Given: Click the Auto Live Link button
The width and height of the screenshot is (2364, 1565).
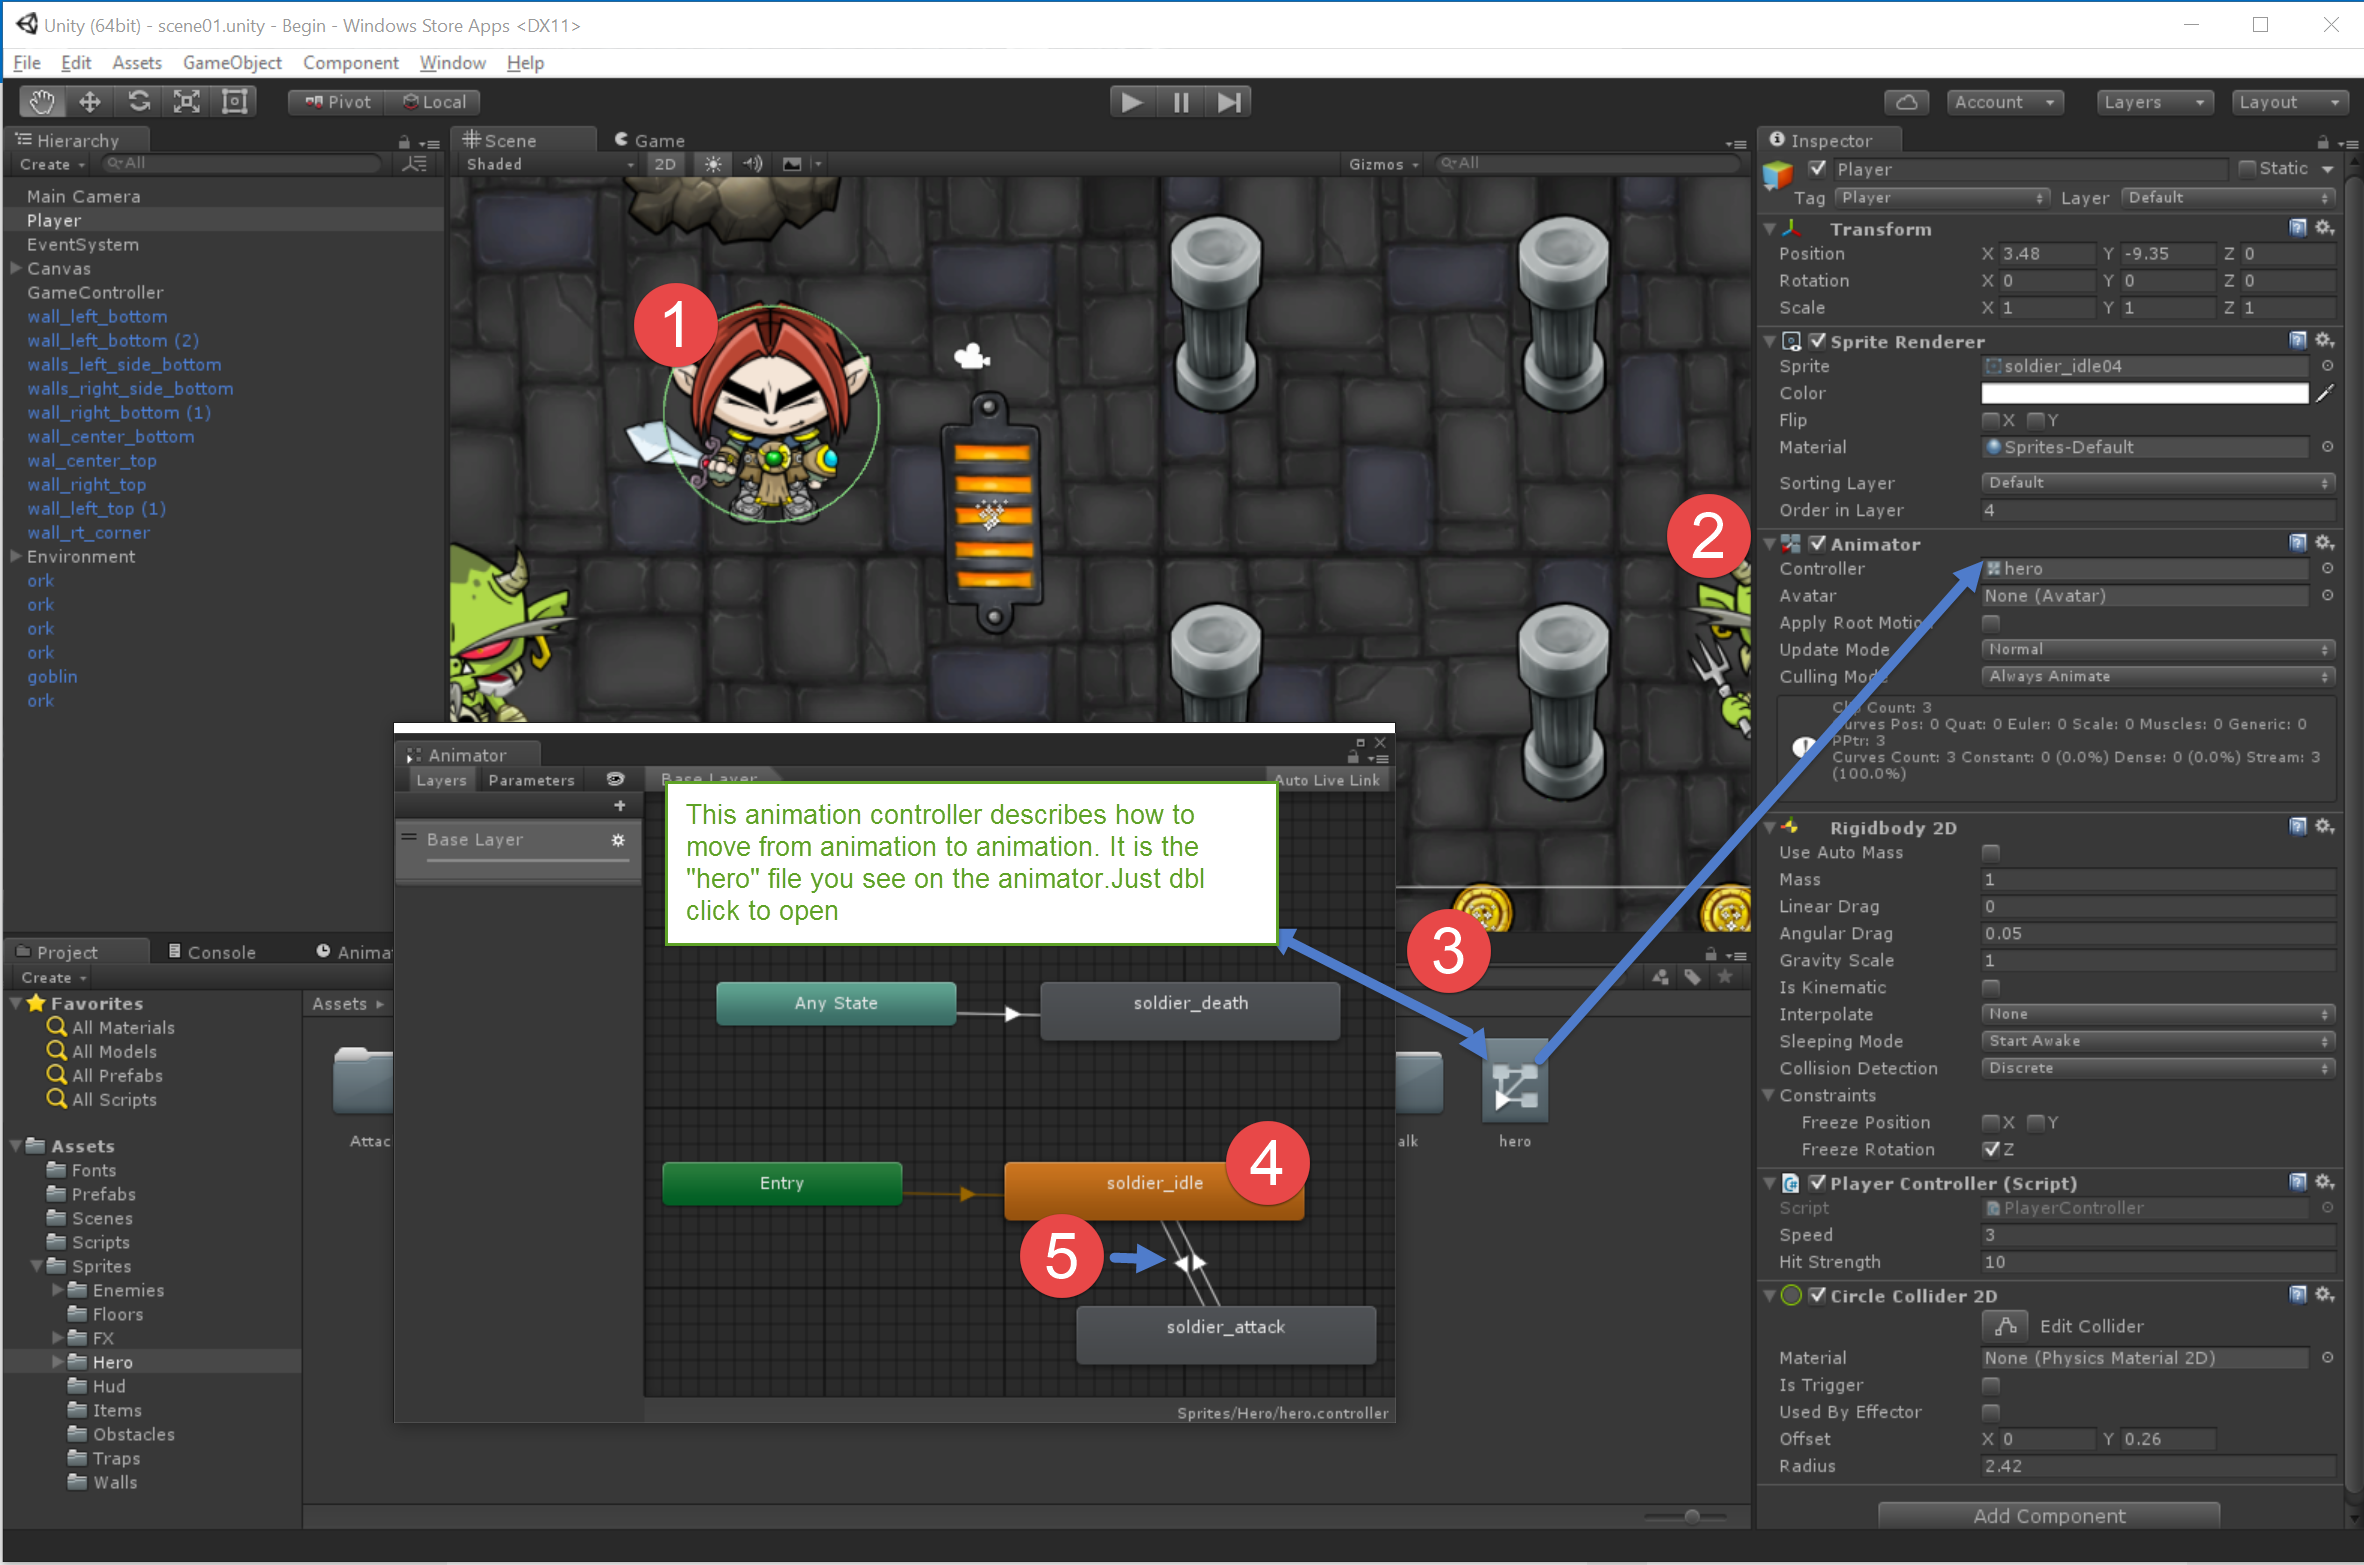Looking at the screenshot, I should click(x=1326, y=780).
